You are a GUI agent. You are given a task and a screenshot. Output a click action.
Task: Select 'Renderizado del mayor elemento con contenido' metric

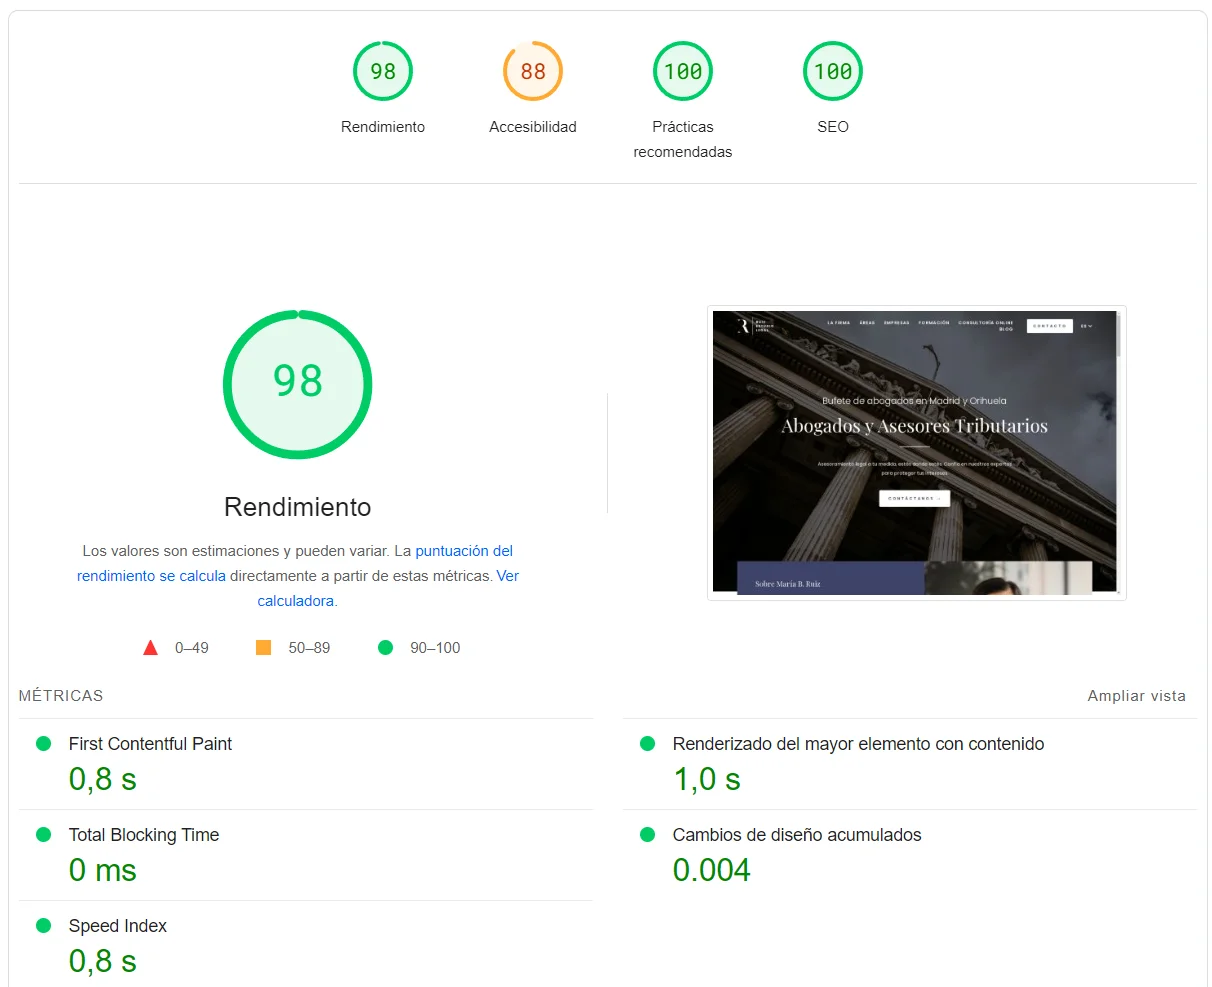(858, 744)
